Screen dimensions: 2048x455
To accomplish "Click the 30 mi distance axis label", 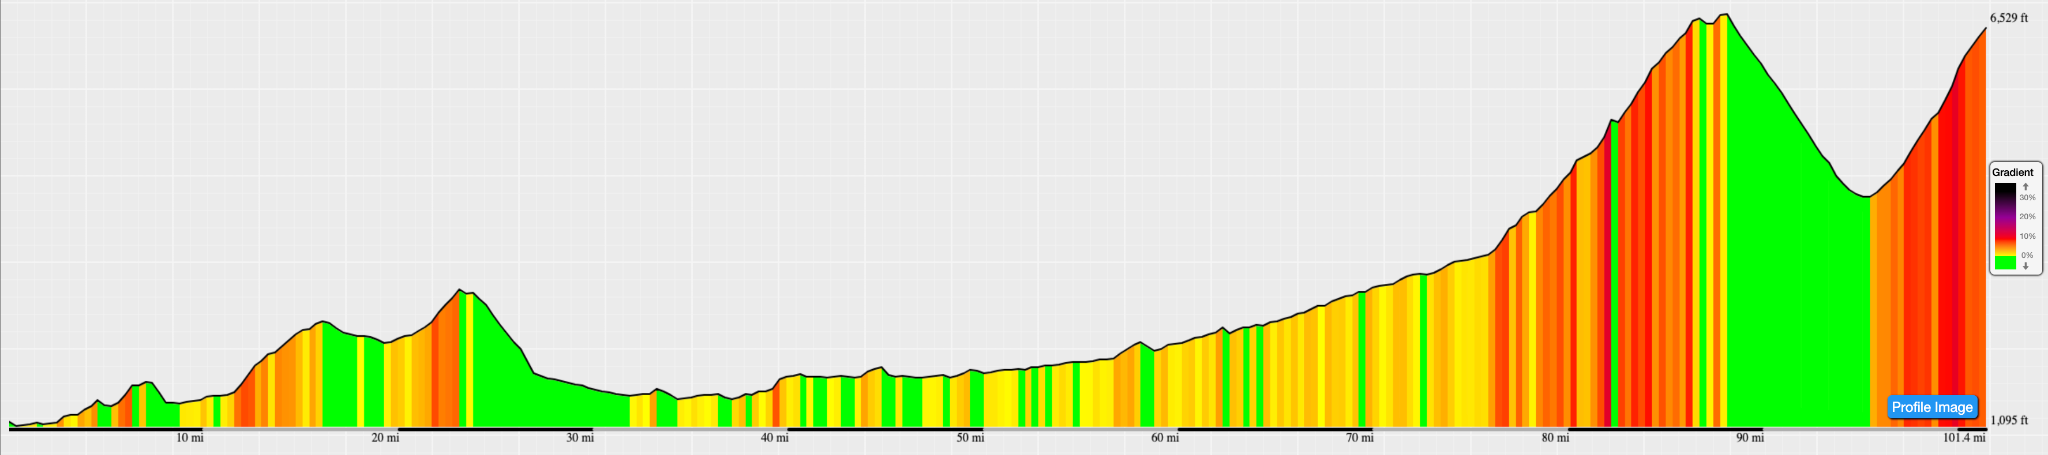I will pyautogui.click(x=579, y=438).
